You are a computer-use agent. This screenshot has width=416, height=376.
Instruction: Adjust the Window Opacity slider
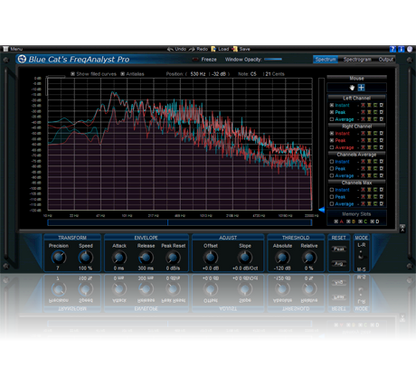[273, 59]
